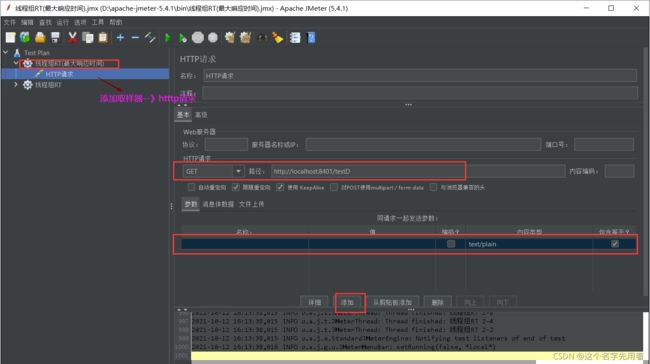The width and height of the screenshot is (650, 364).
Task: Click the Reset search broom icon
Action: pos(277,38)
